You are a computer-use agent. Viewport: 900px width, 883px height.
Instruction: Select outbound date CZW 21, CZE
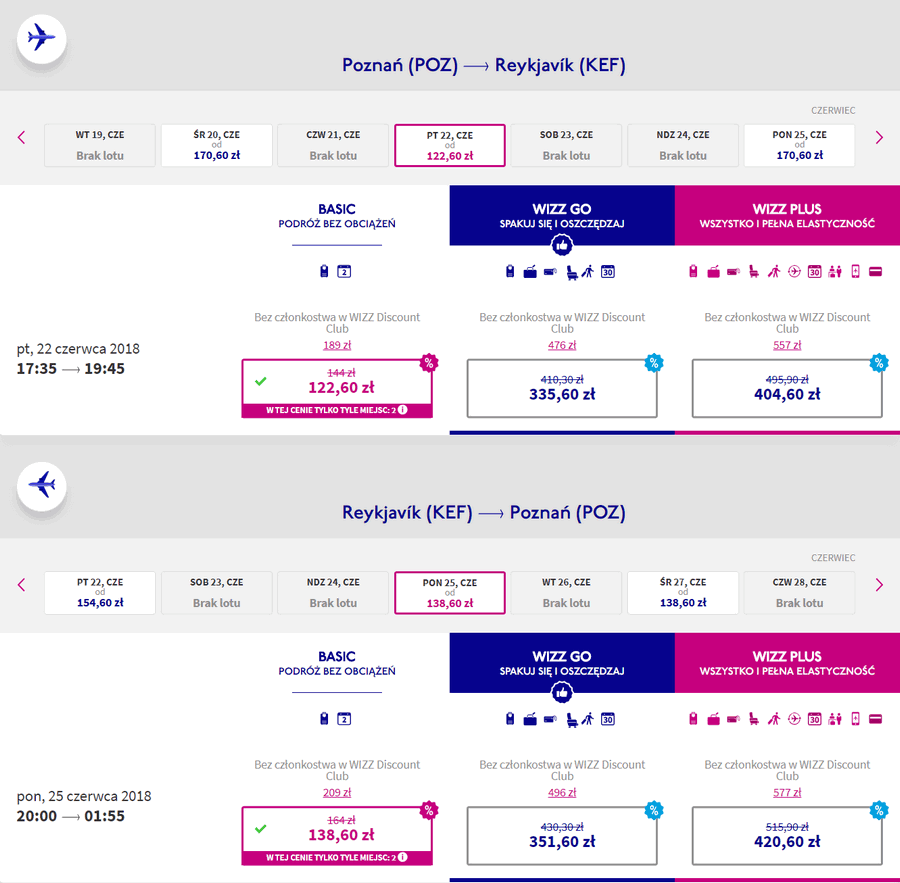(333, 145)
